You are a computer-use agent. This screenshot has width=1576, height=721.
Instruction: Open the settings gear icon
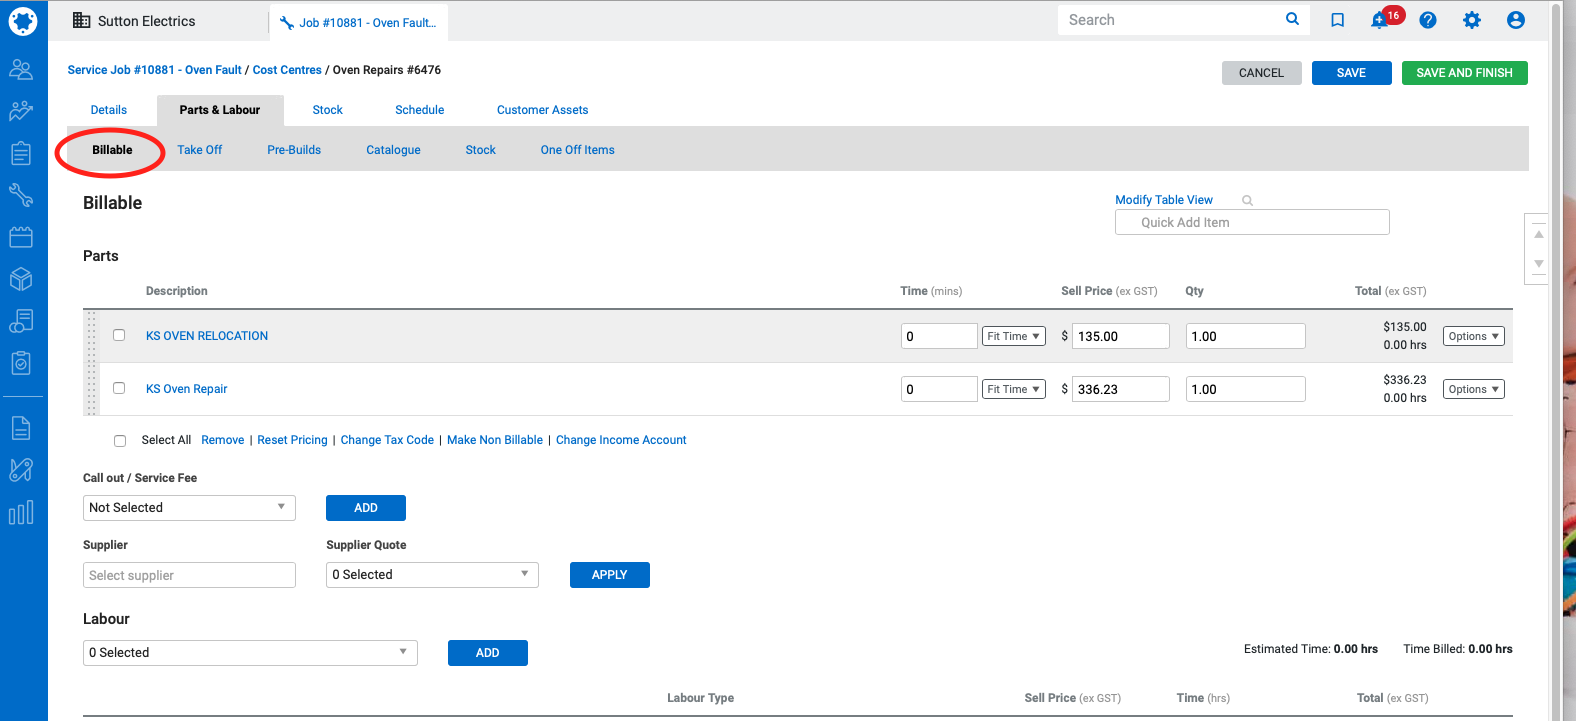point(1472,20)
